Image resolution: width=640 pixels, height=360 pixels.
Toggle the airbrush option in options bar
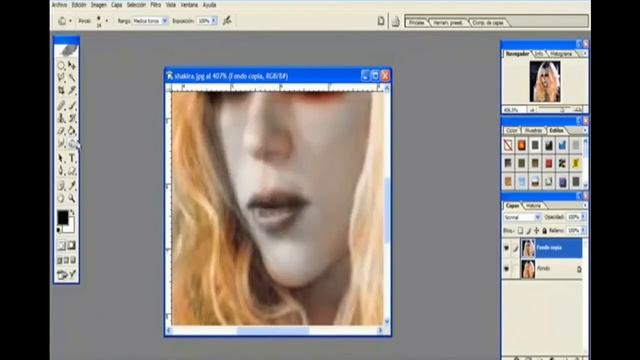click(x=227, y=20)
